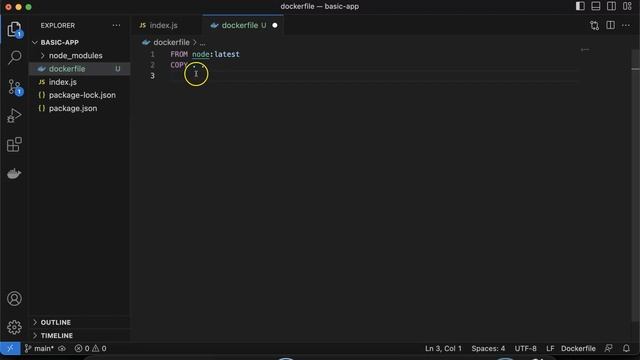Viewport: 640px width, 360px height.
Task: Click the EXPLORER panel title
Action: tap(58, 25)
